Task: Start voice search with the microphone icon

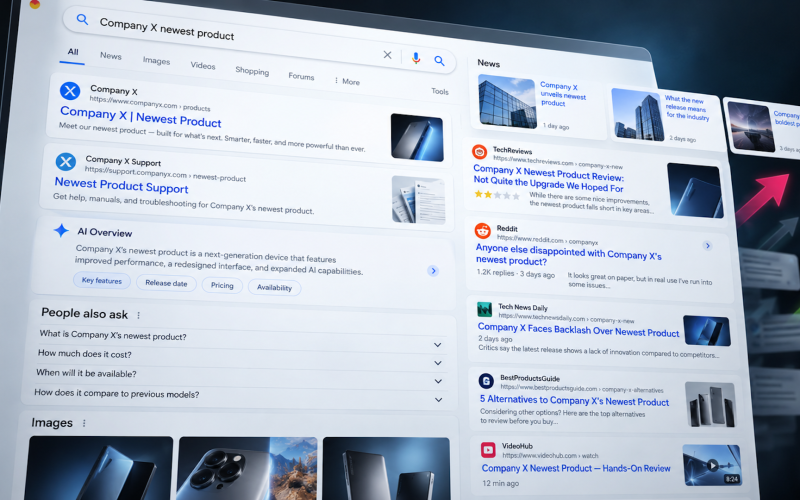Action: point(416,58)
